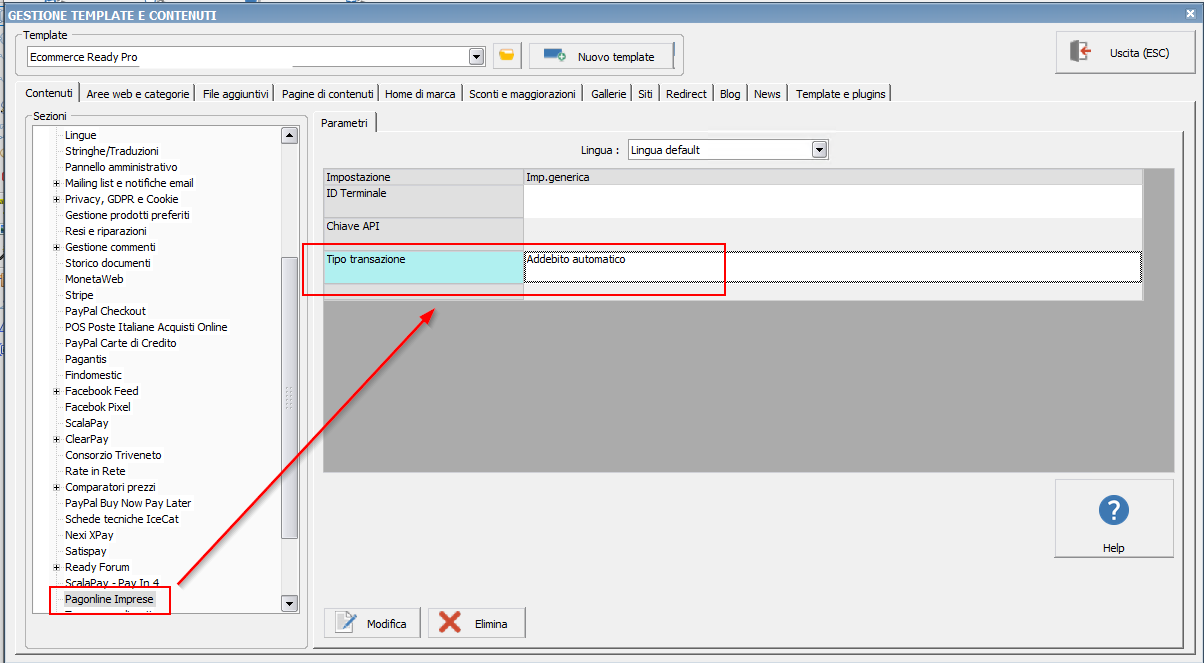
Task: Select Gestione prodotti preferiti item
Action: click(x=127, y=215)
